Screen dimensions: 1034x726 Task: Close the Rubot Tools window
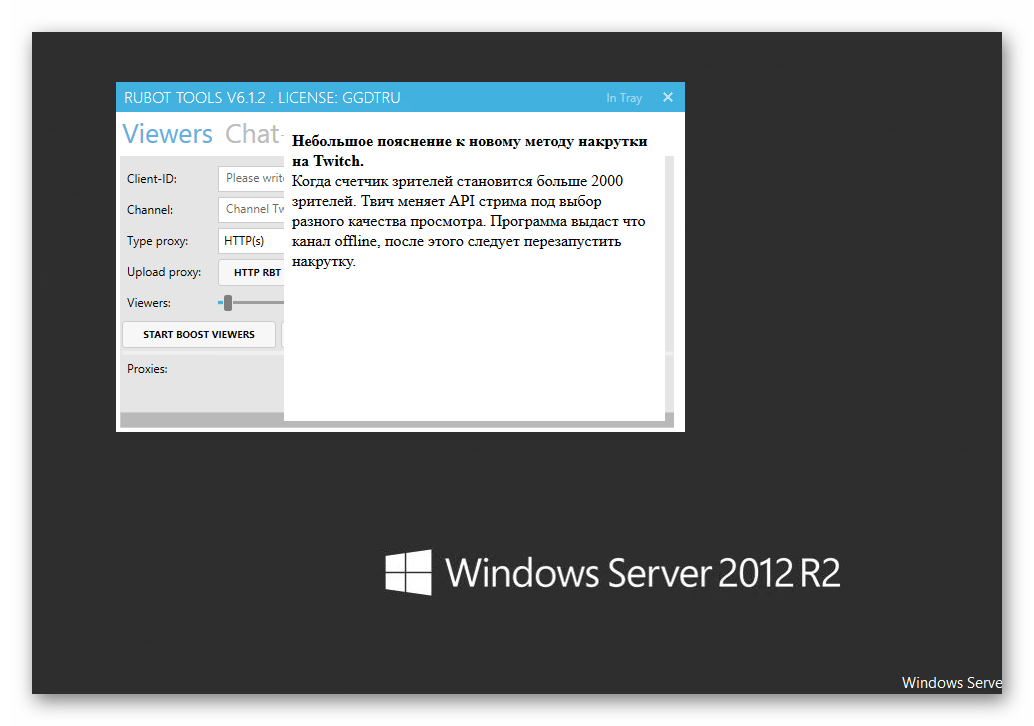tap(668, 97)
